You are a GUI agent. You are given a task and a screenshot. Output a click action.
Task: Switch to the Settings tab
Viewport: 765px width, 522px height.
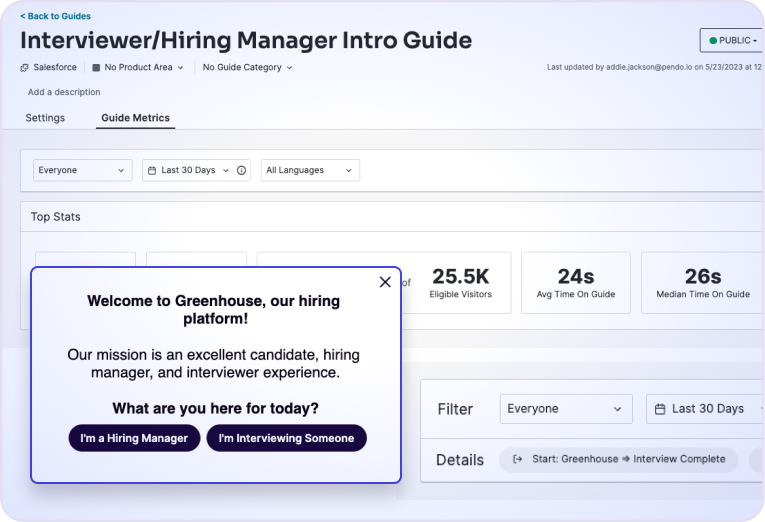45,118
